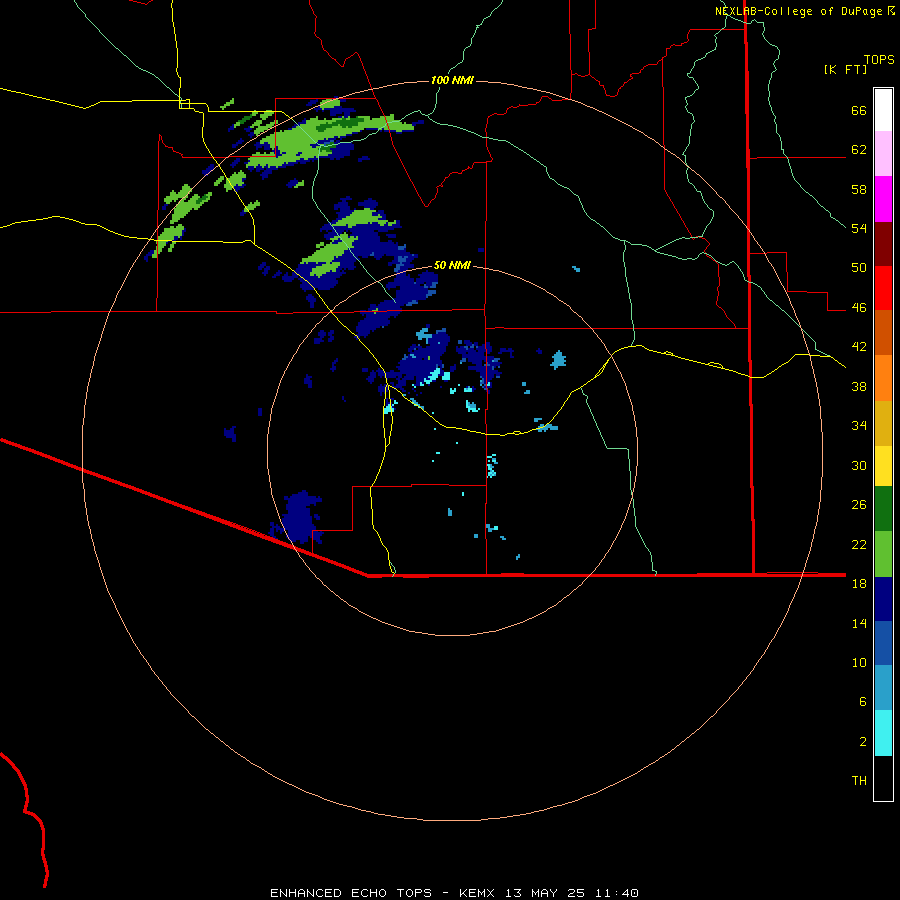Click the "TH" threshold label

tap(859, 781)
